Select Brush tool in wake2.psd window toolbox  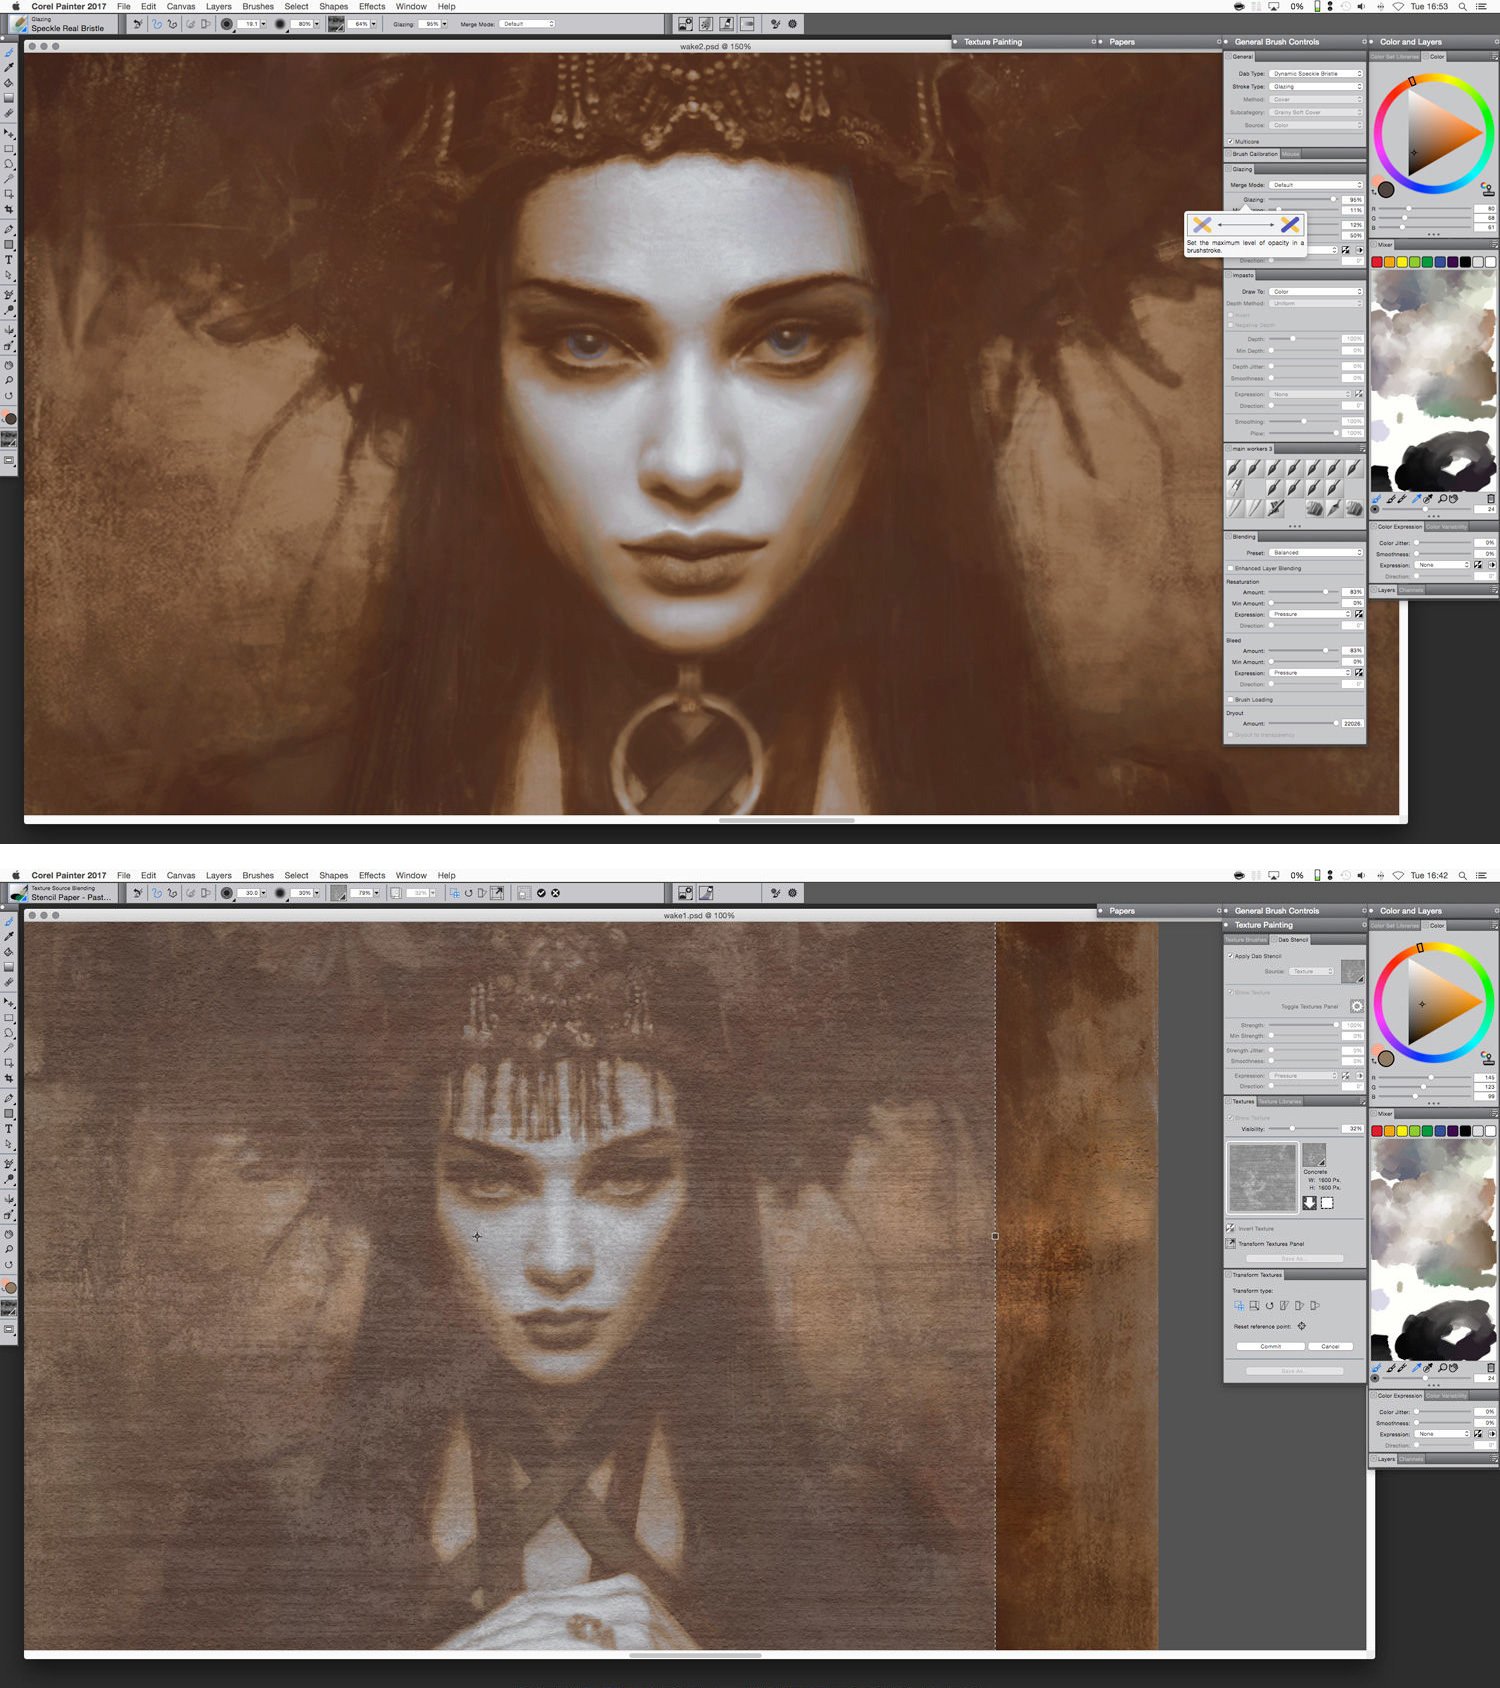point(9,53)
